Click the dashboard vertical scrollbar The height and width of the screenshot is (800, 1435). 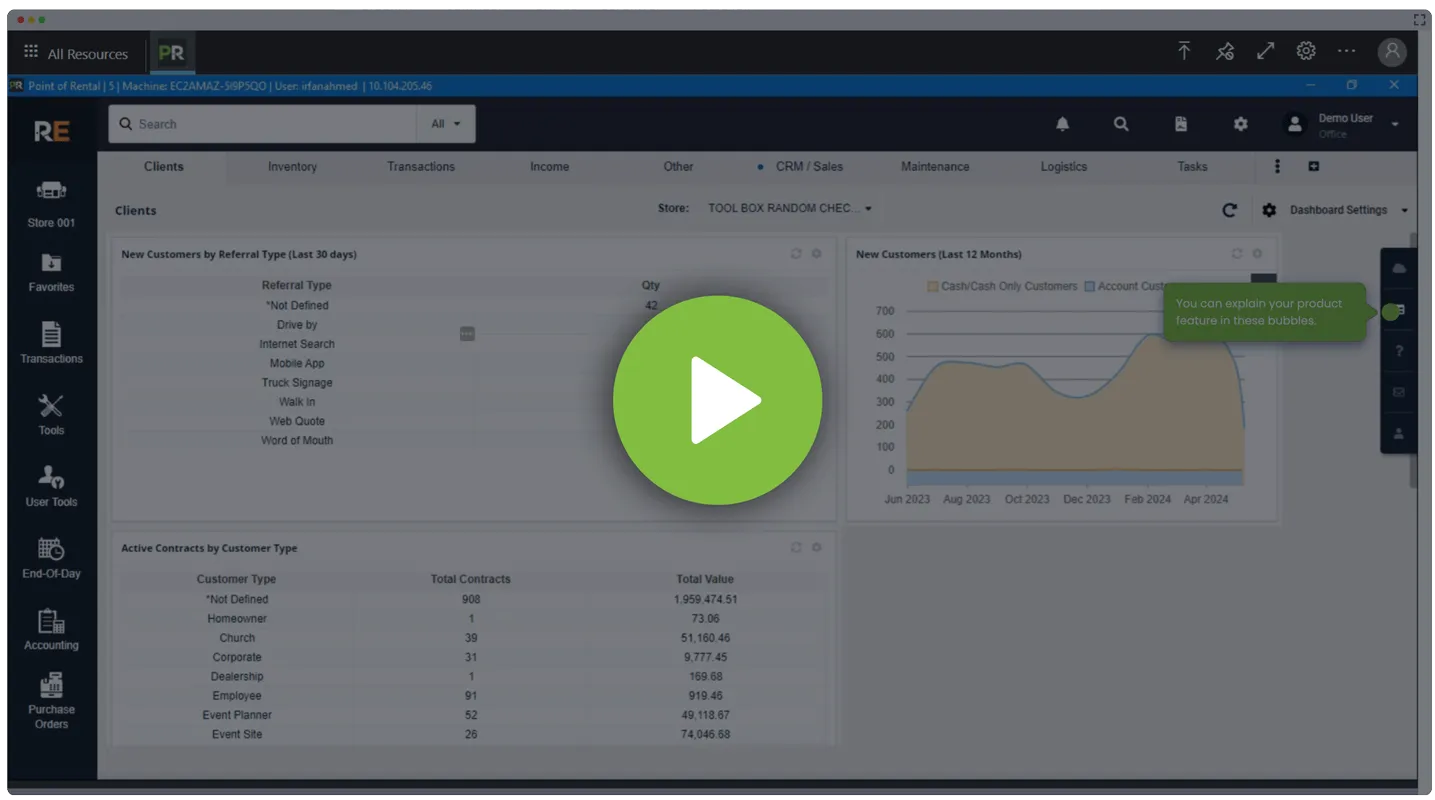coord(1413,360)
